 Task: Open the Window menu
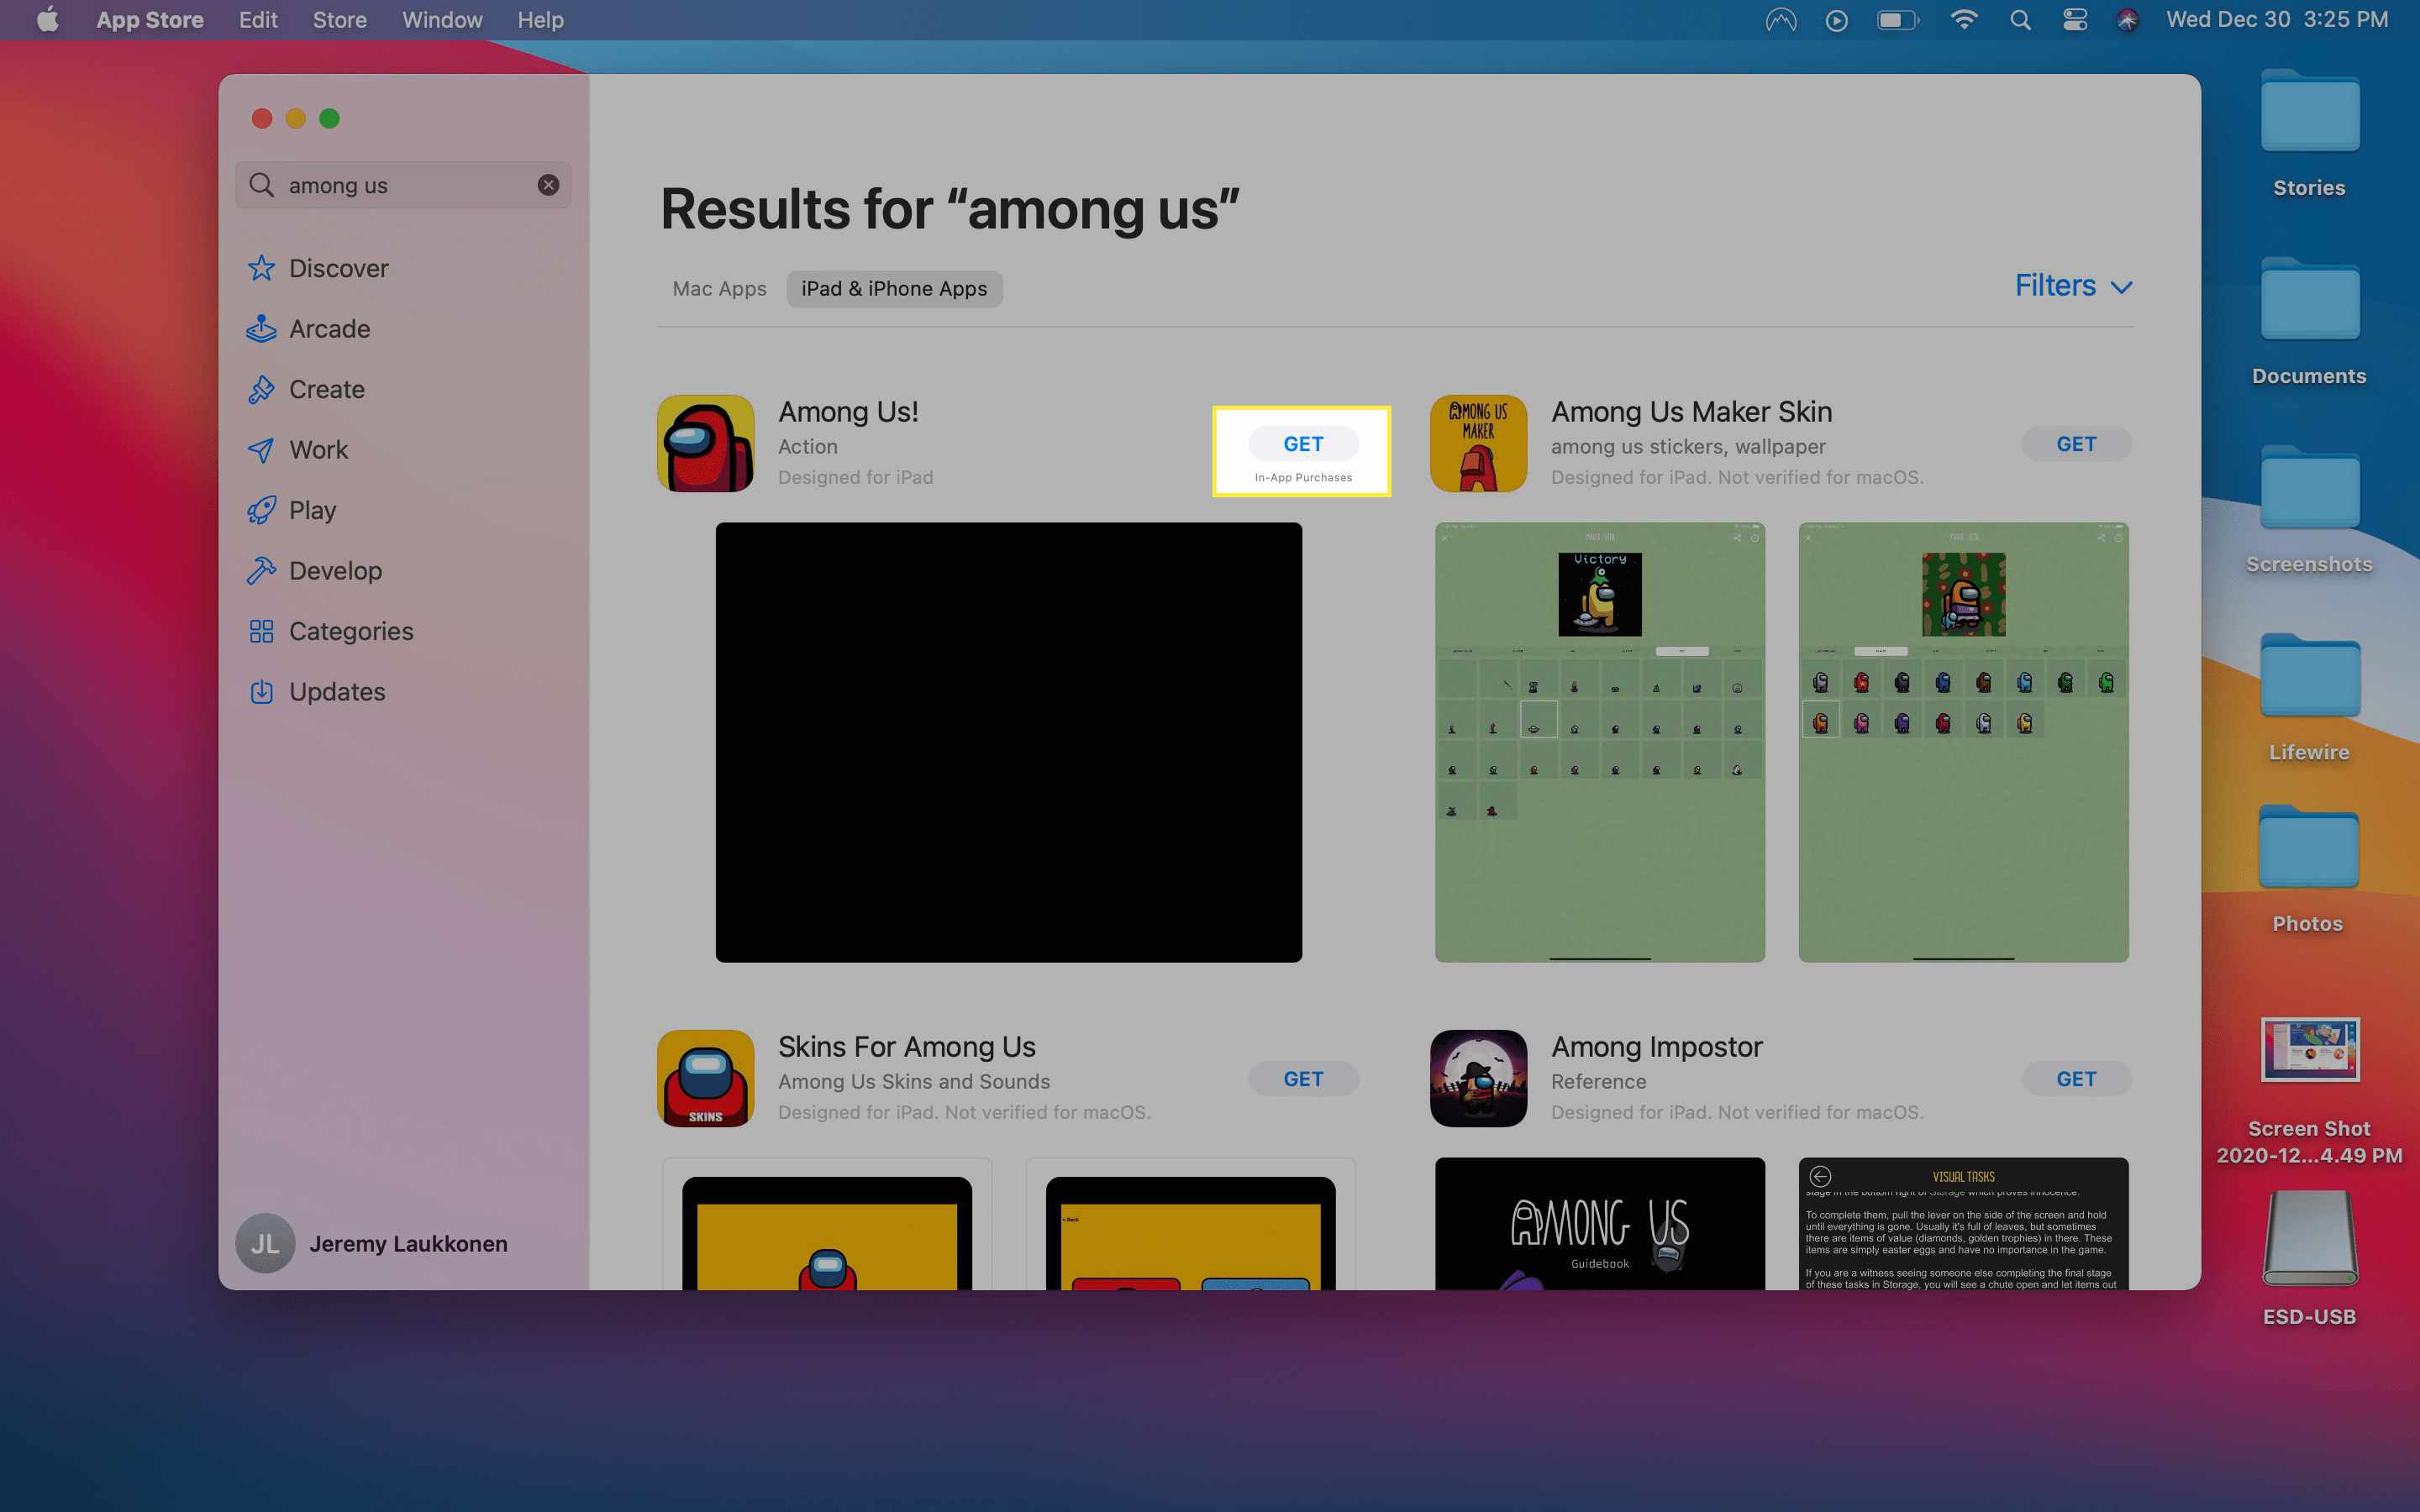[442, 20]
